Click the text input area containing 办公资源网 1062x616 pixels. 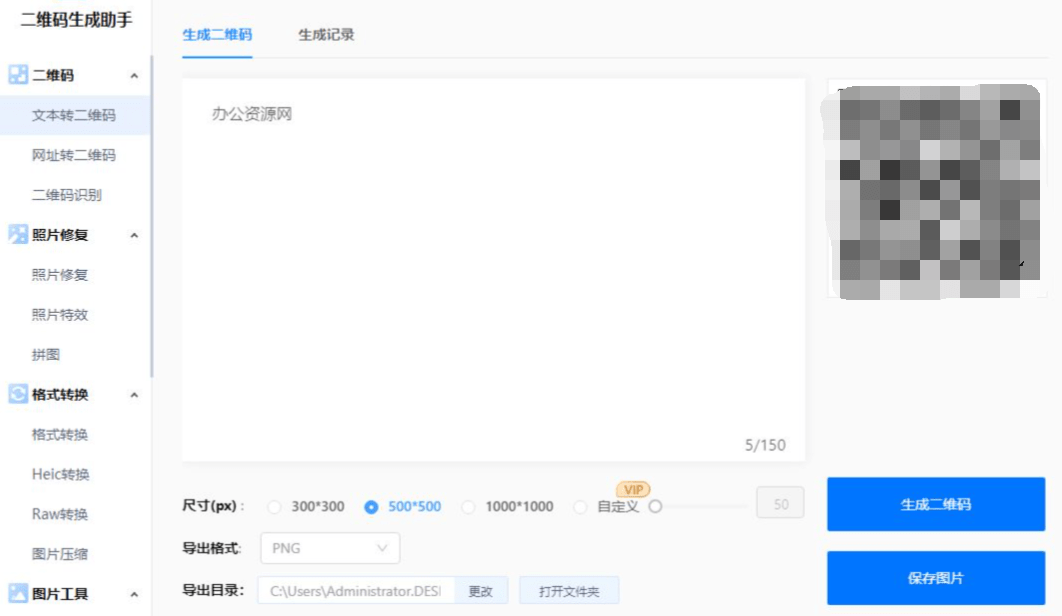[x=493, y=270]
